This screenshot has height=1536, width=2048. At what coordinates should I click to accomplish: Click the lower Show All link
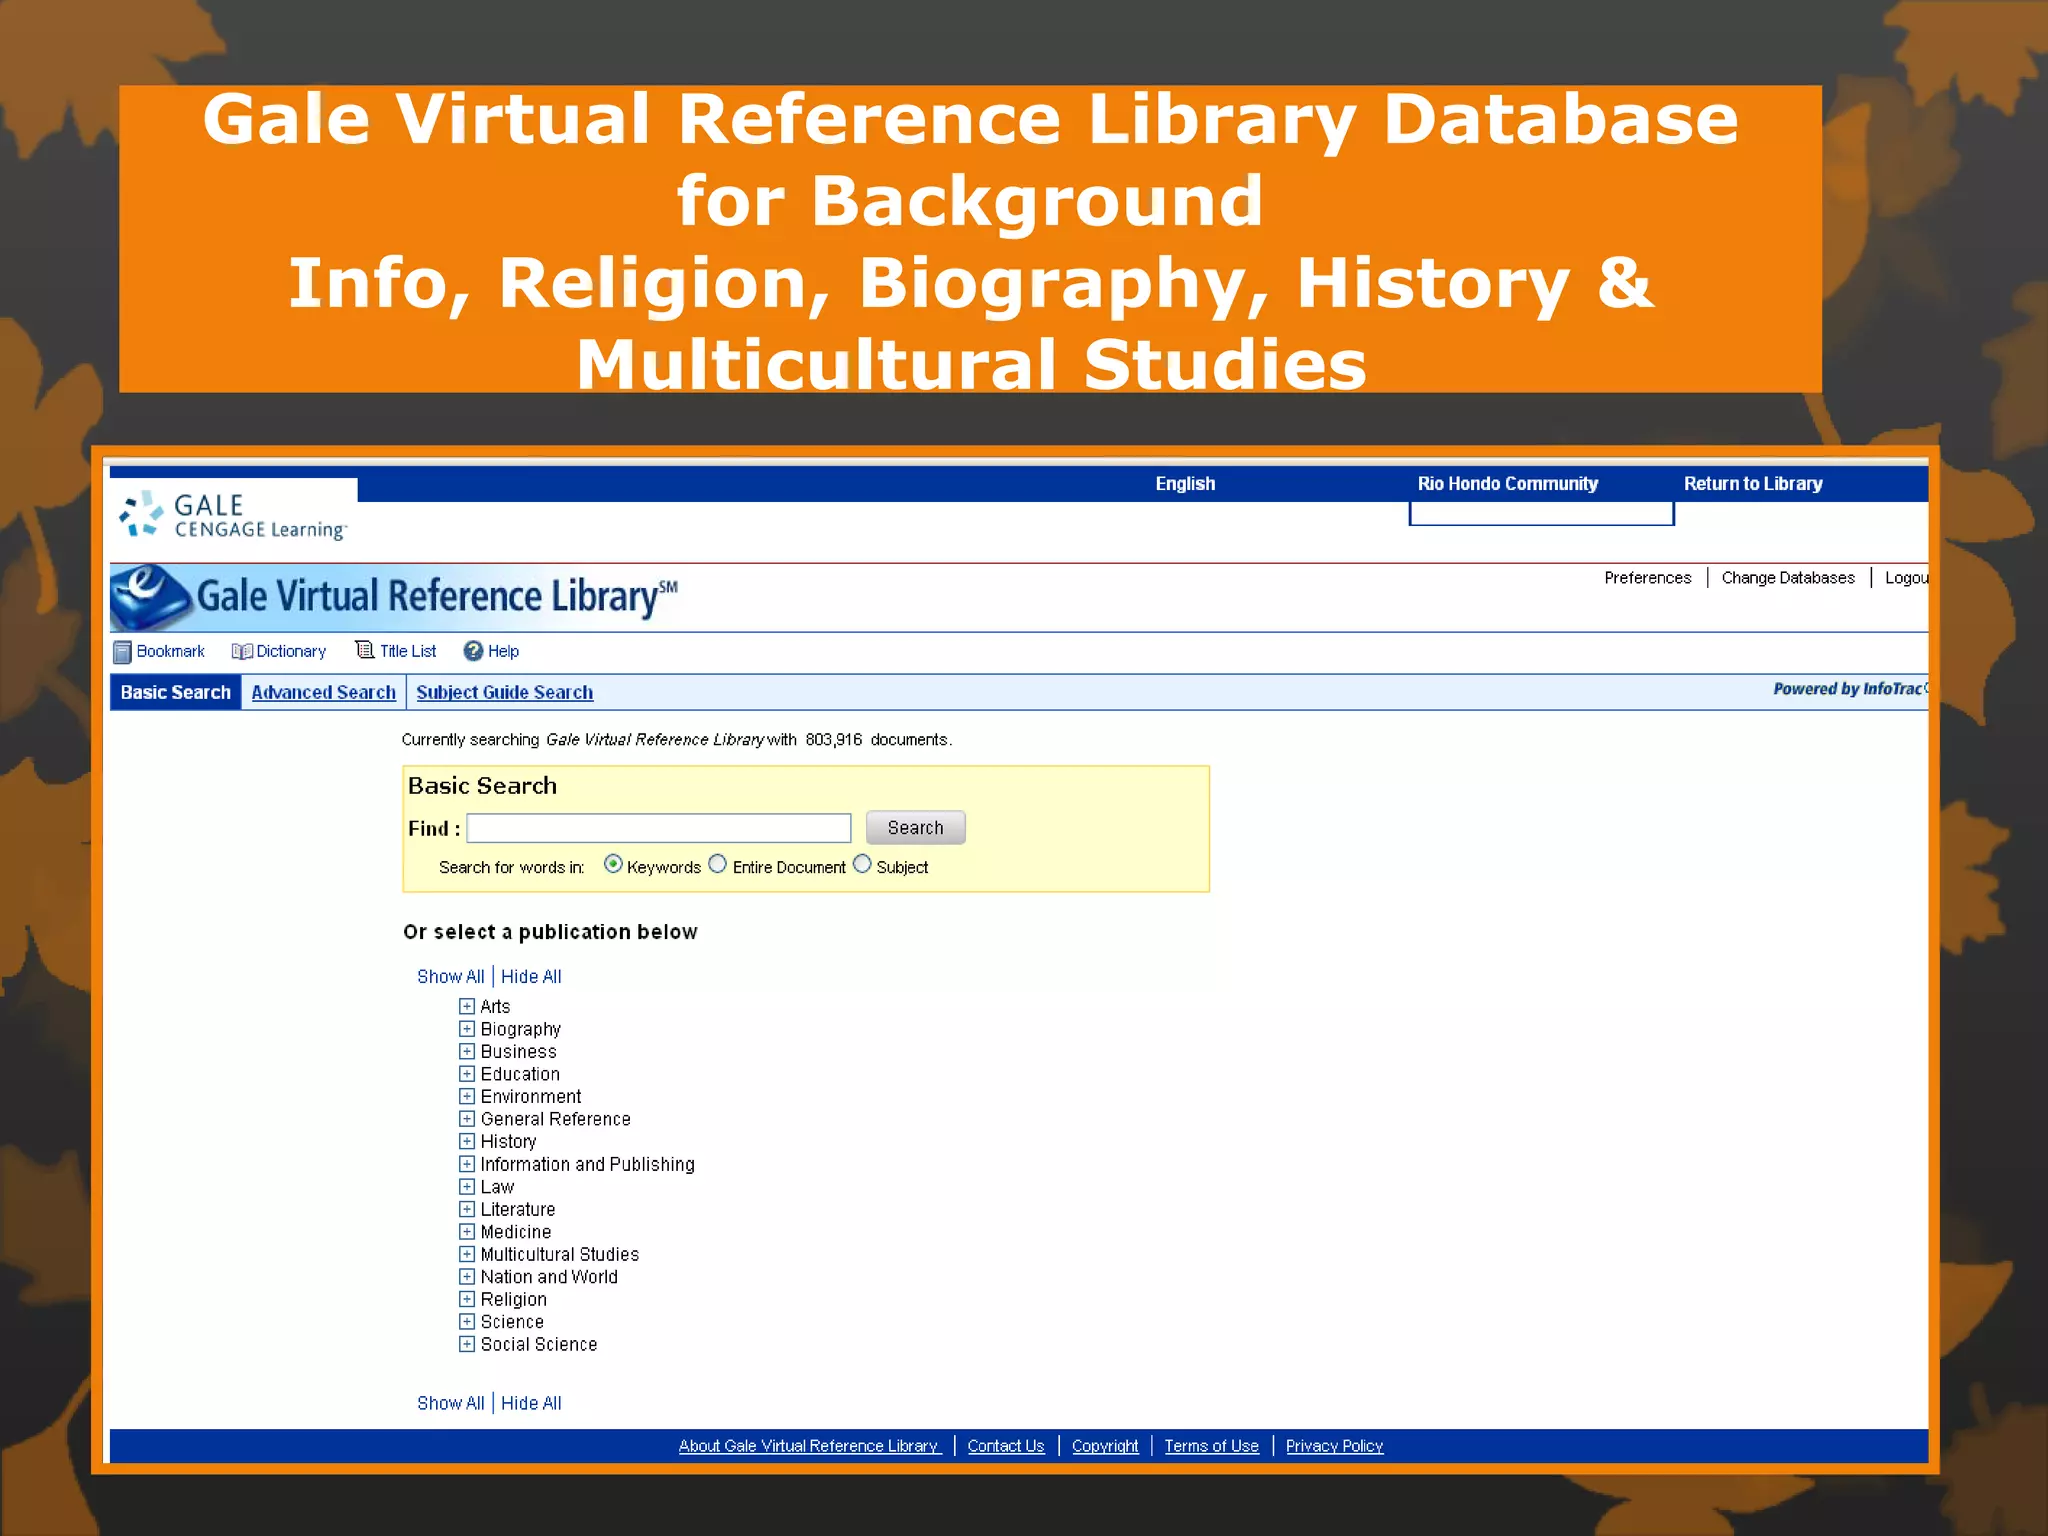[x=450, y=1403]
